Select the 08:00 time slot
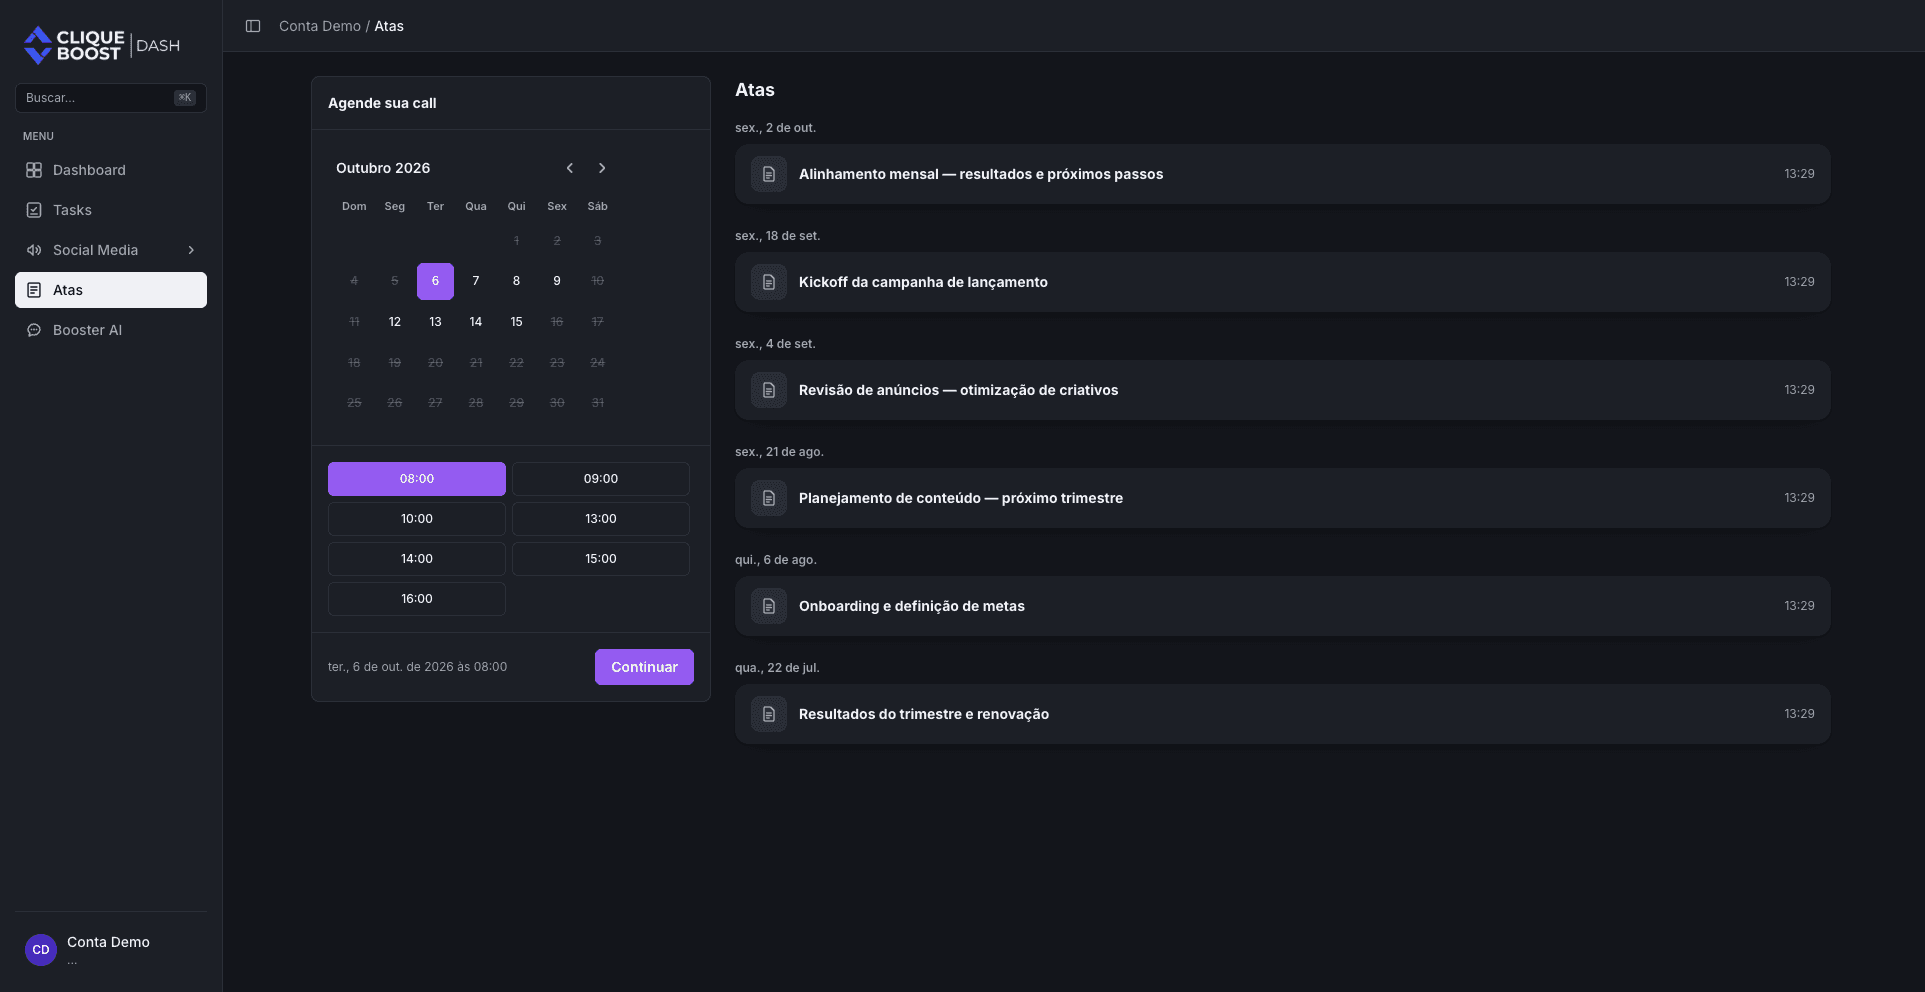The image size is (1925, 992). pos(417,479)
